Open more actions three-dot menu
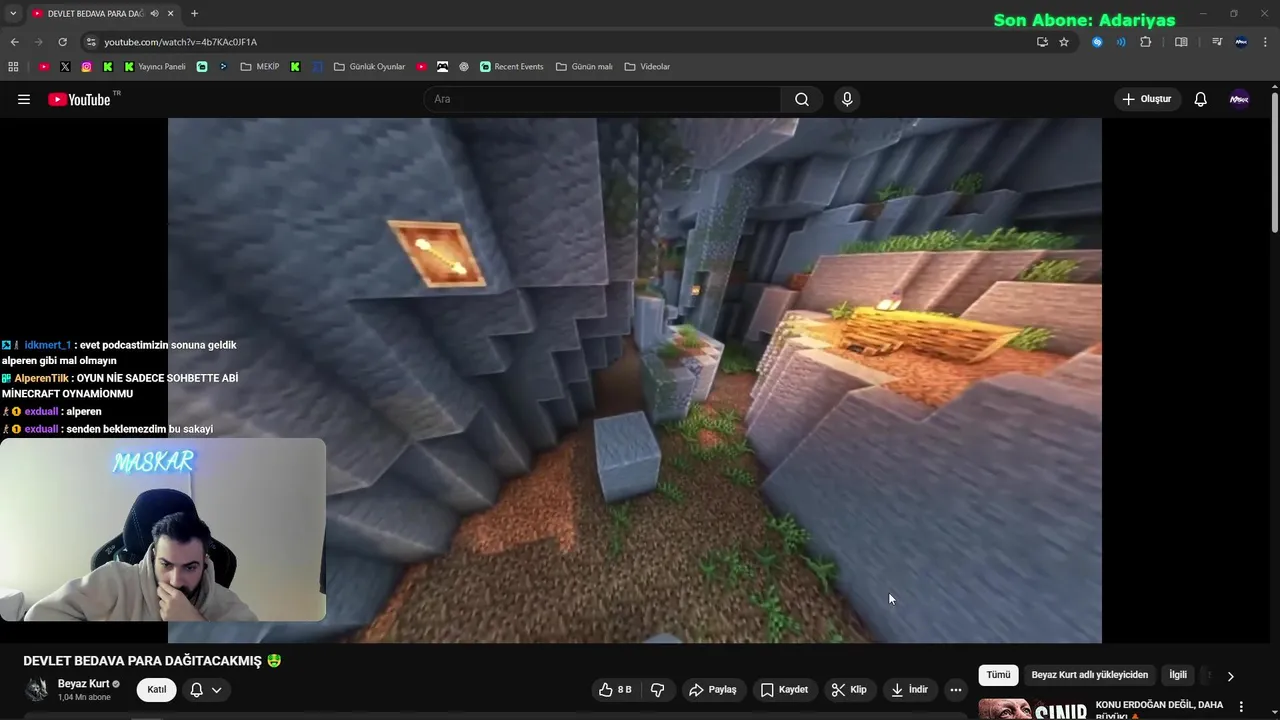Screen dimensions: 1280x720 click(x=955, y=690)
